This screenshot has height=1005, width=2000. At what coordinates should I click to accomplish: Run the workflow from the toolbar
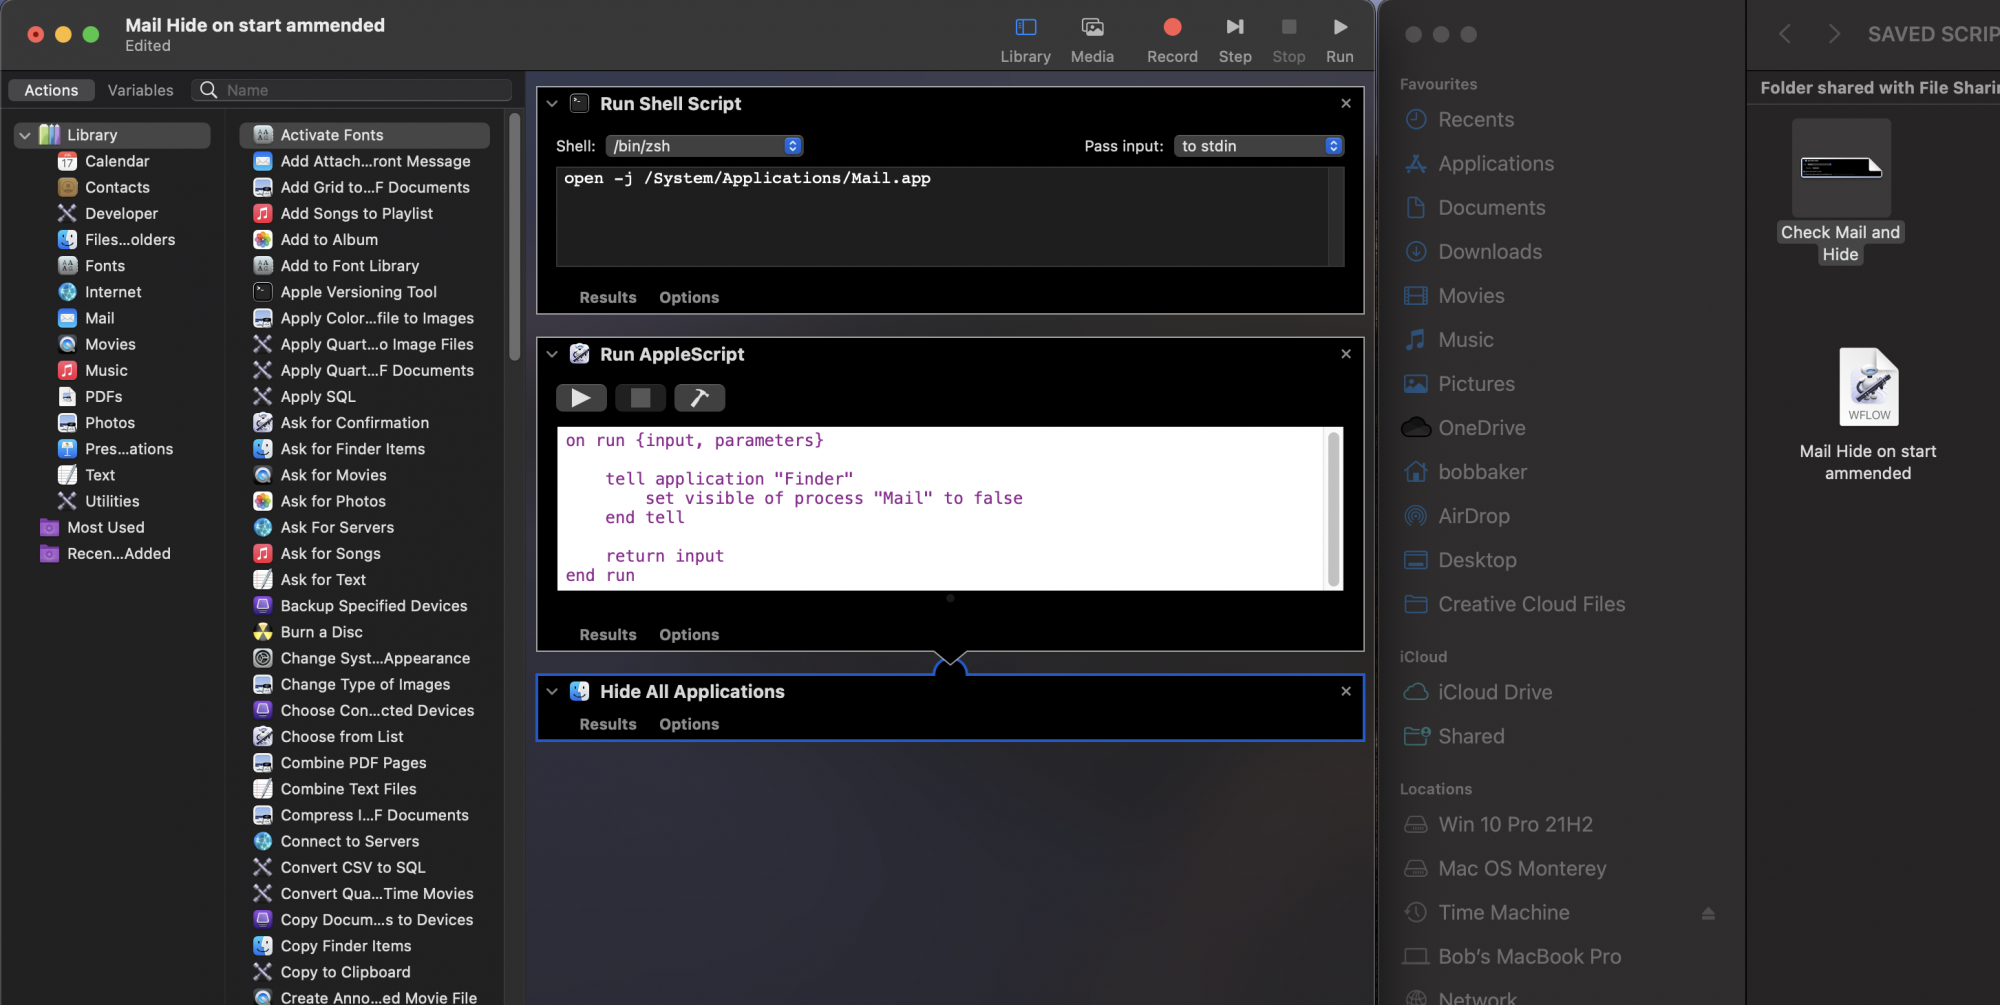1339,38
